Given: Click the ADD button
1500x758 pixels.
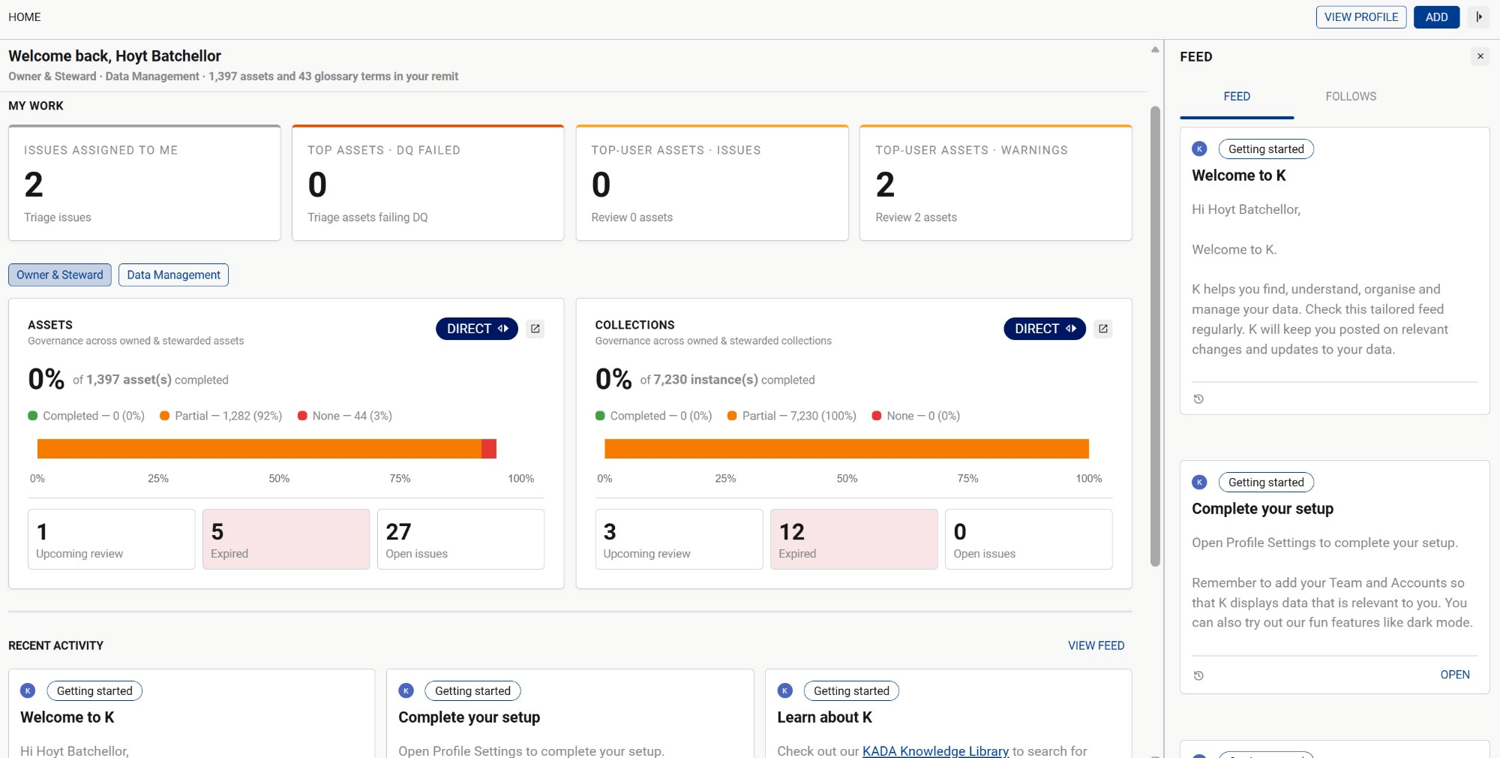Looking at the screenshot, I should point(1437,17).
